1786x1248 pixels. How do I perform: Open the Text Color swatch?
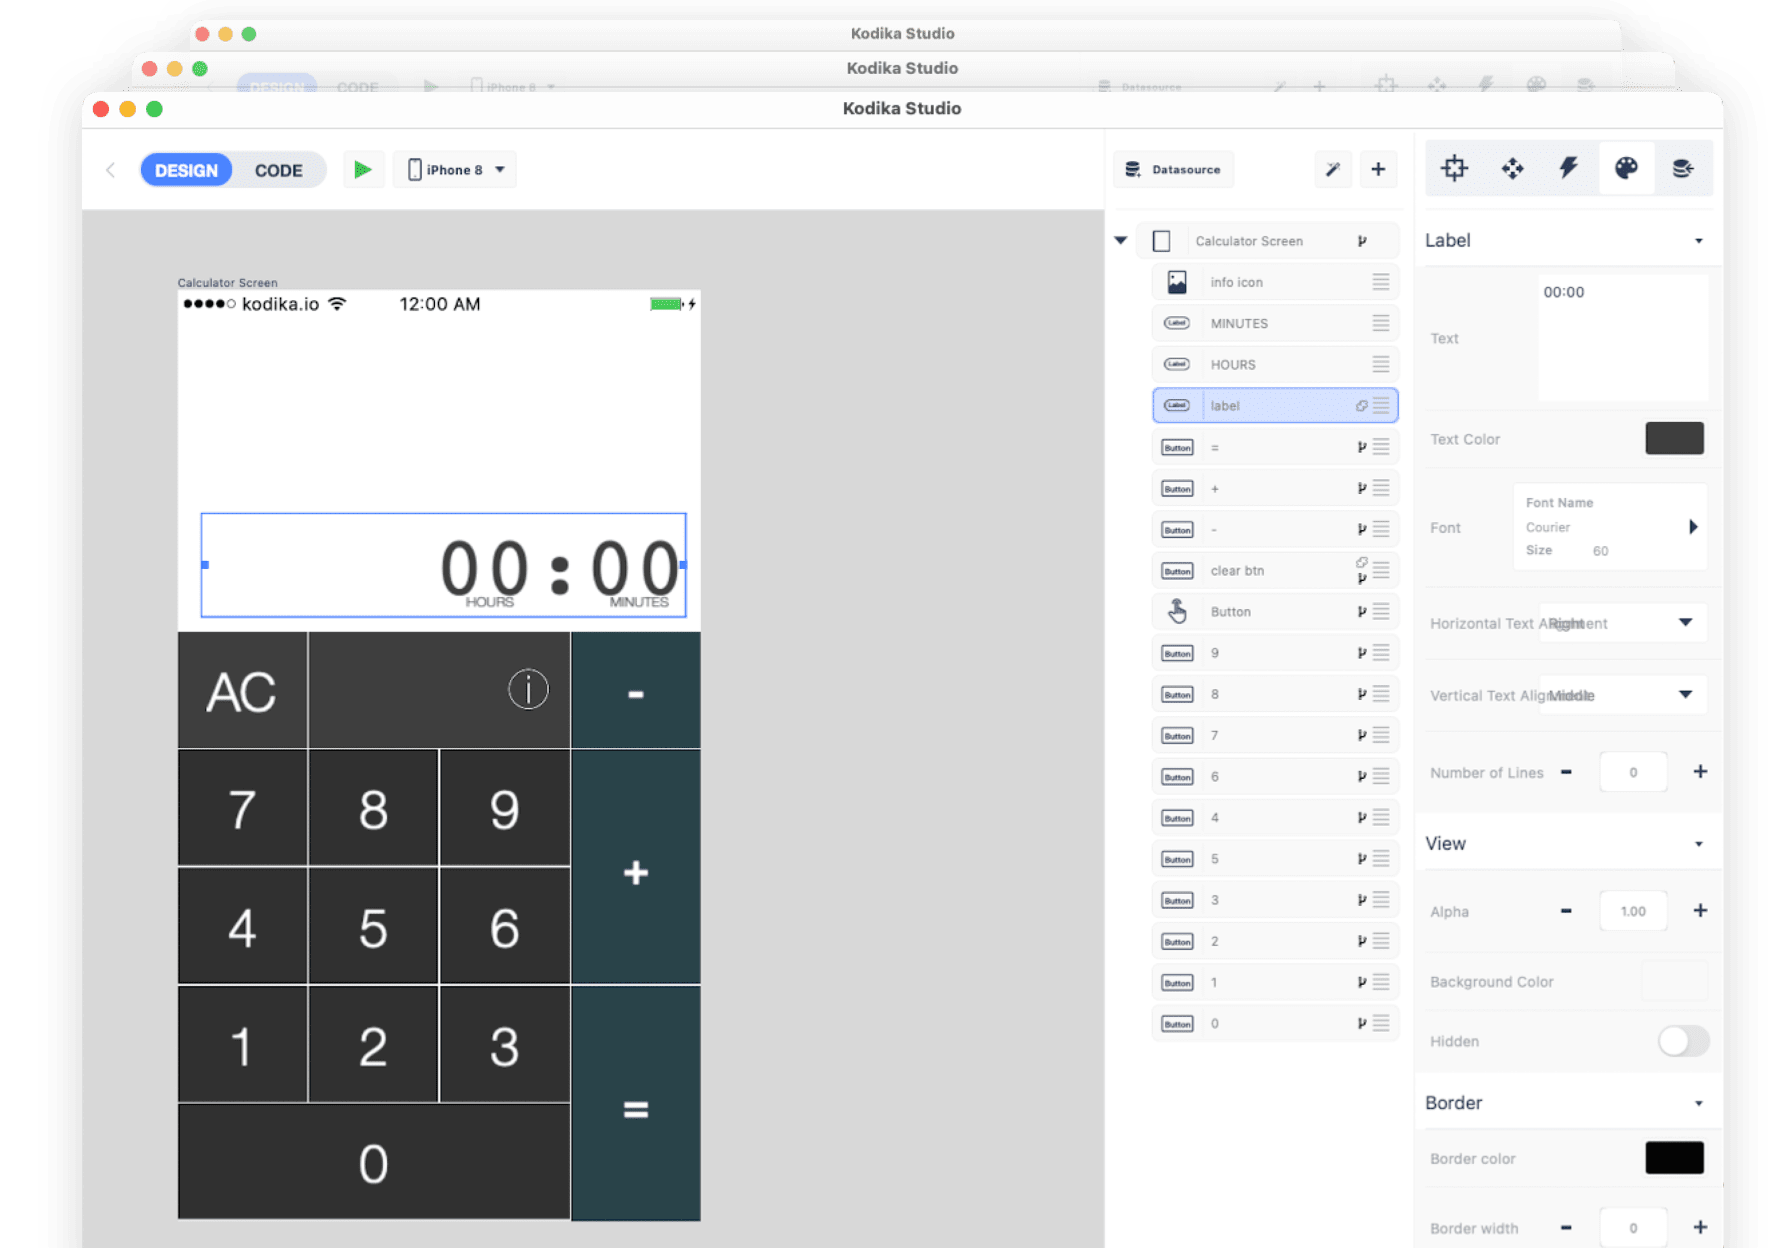click(1674, 438)
